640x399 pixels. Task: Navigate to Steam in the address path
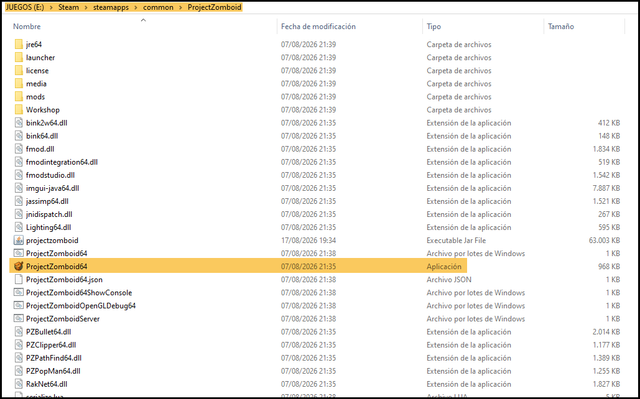click(x=69, y=7)
